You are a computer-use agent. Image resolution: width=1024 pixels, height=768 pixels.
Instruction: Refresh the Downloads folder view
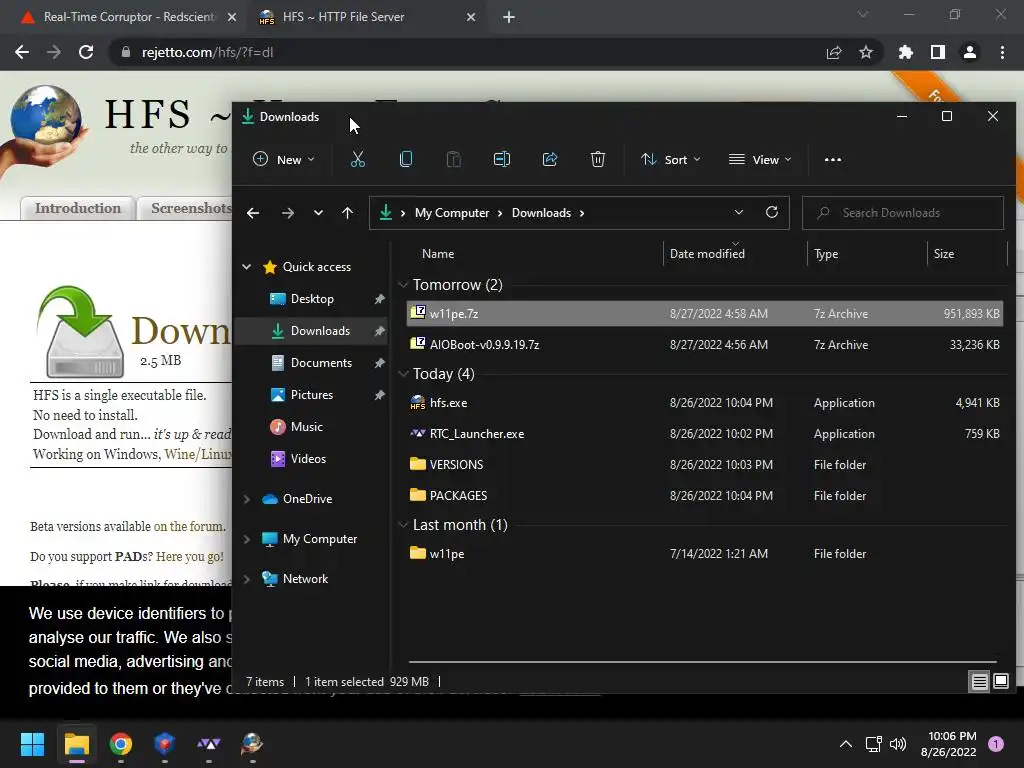pos(772,212)
